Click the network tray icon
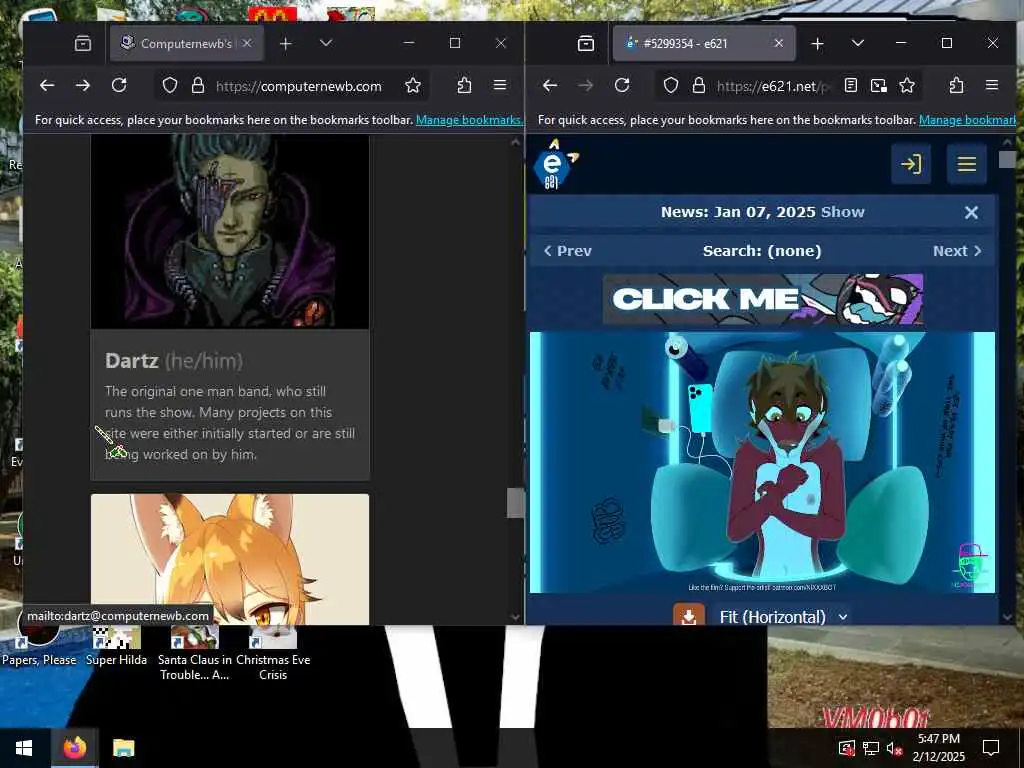 [871, 748]
